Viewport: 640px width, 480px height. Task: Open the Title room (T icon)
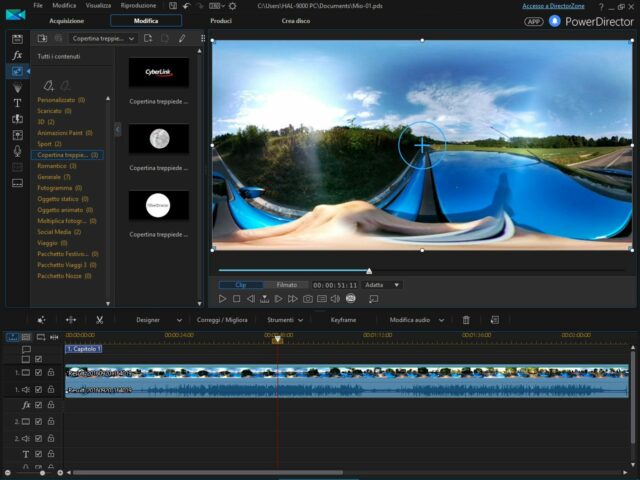(17, 102)
